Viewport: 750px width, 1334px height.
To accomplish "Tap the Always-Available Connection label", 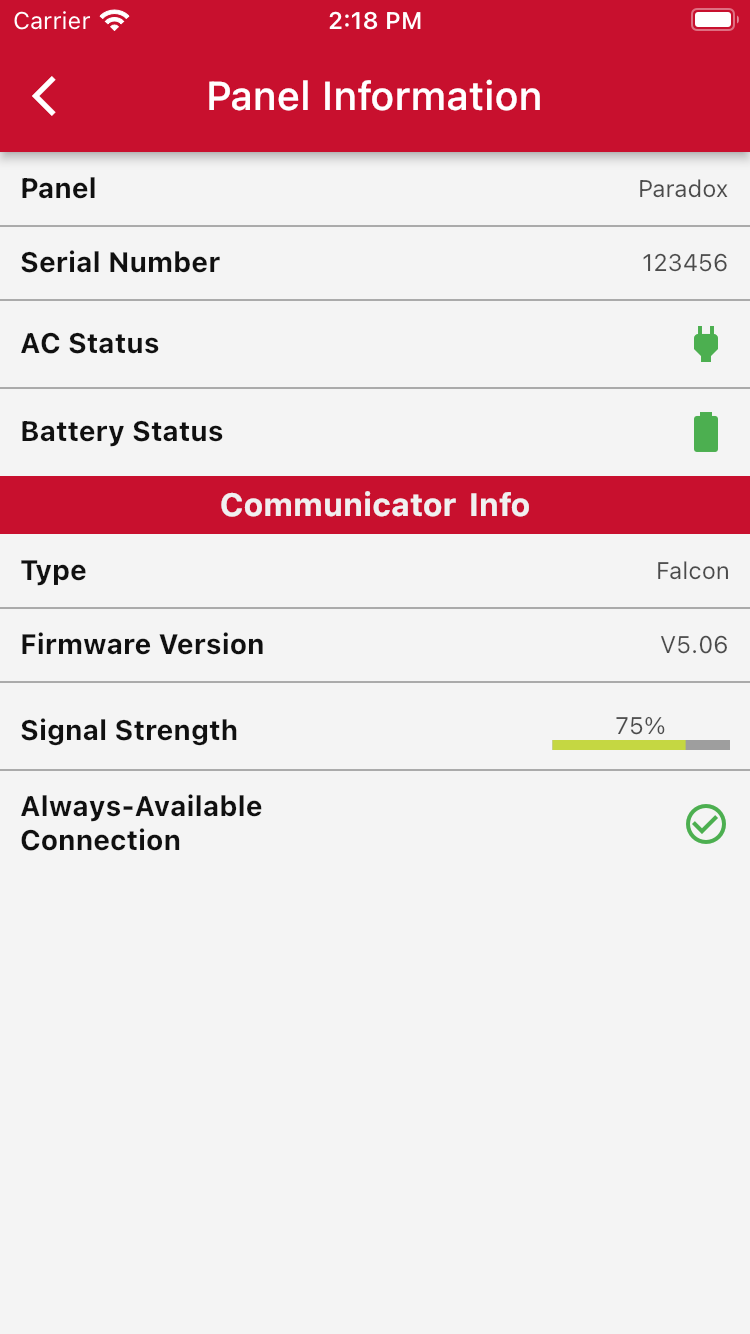I will click(141, 823).
